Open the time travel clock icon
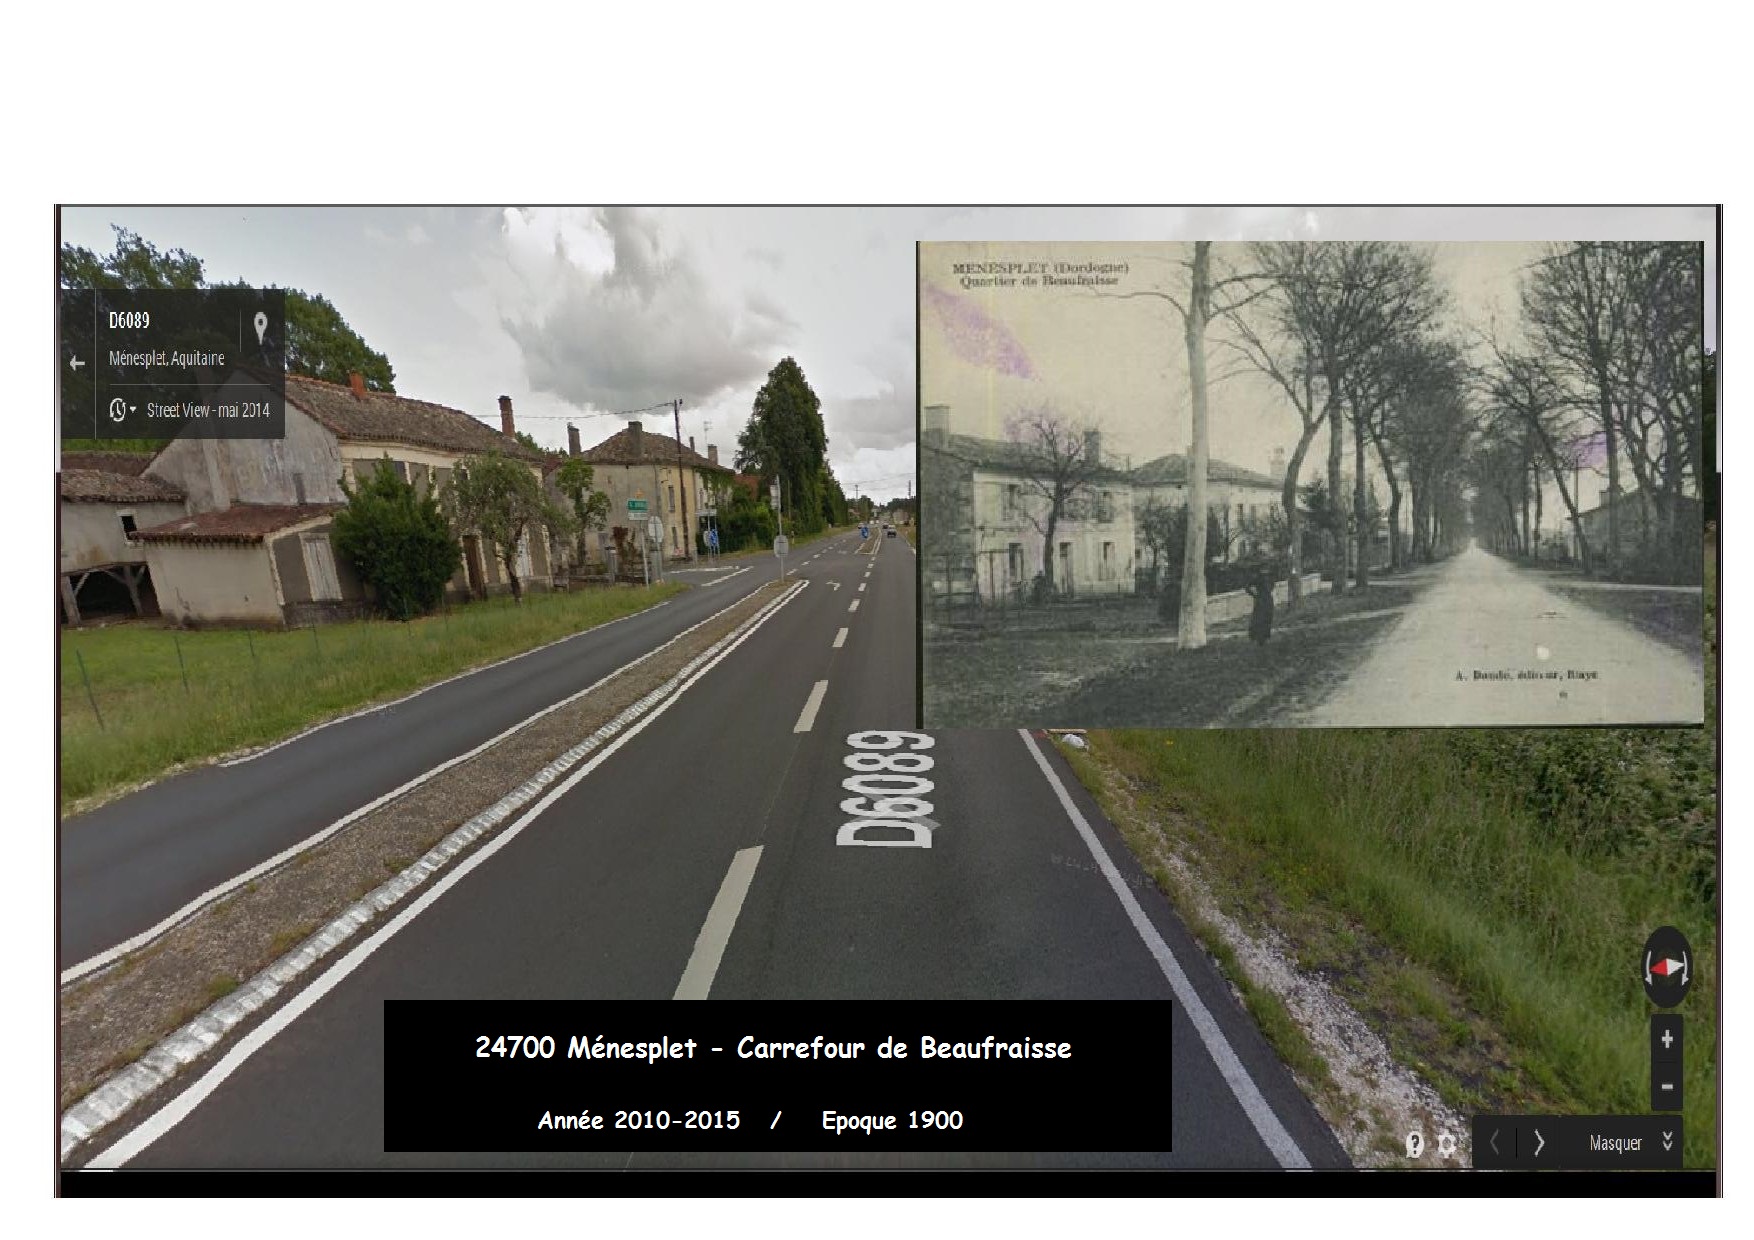The image size is (1754, 1240). [x=117, y=410]
